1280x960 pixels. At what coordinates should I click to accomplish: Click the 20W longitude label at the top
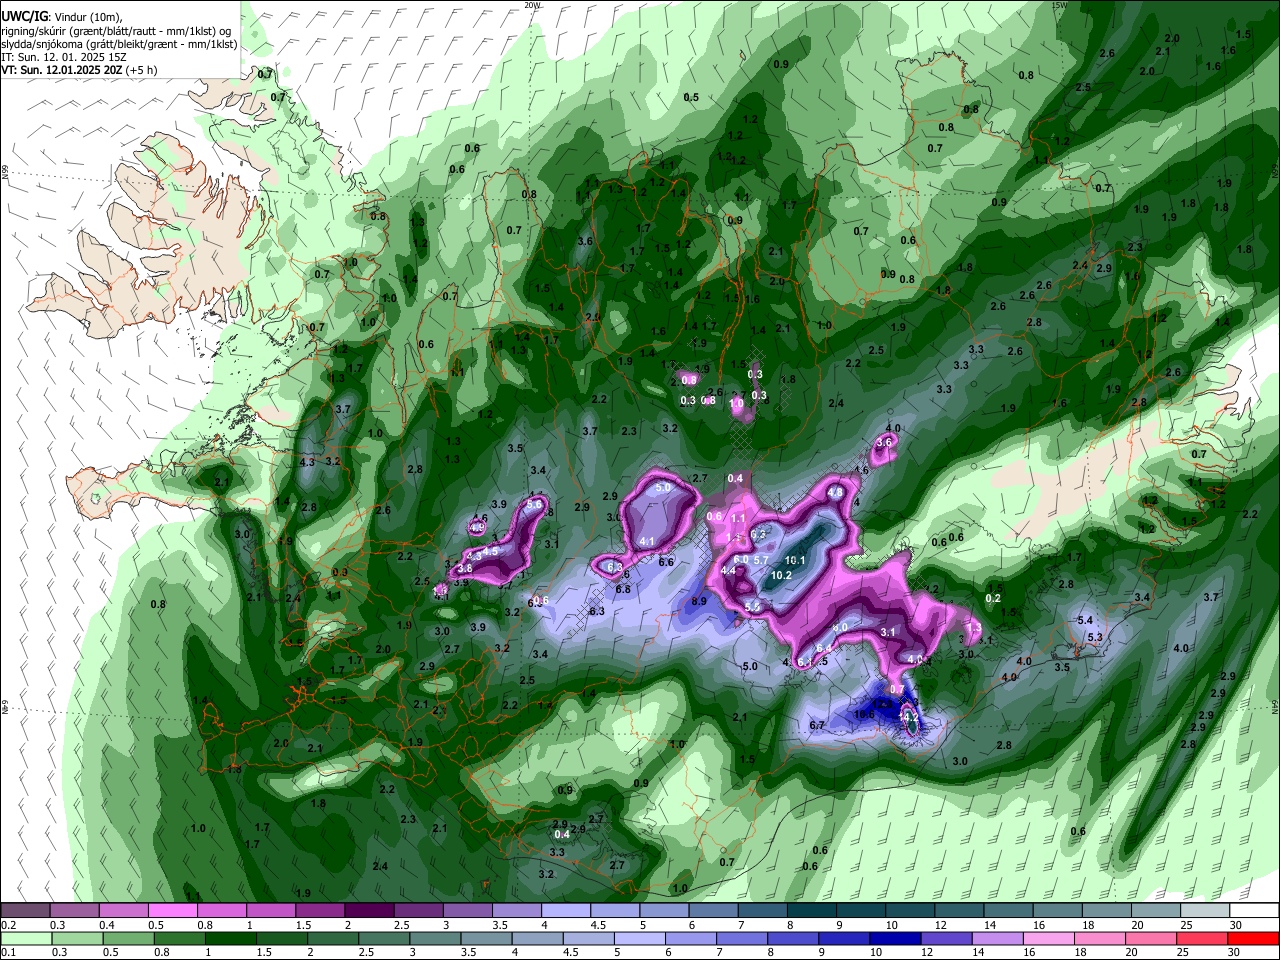pyautogui.click(x=532, y=5)
